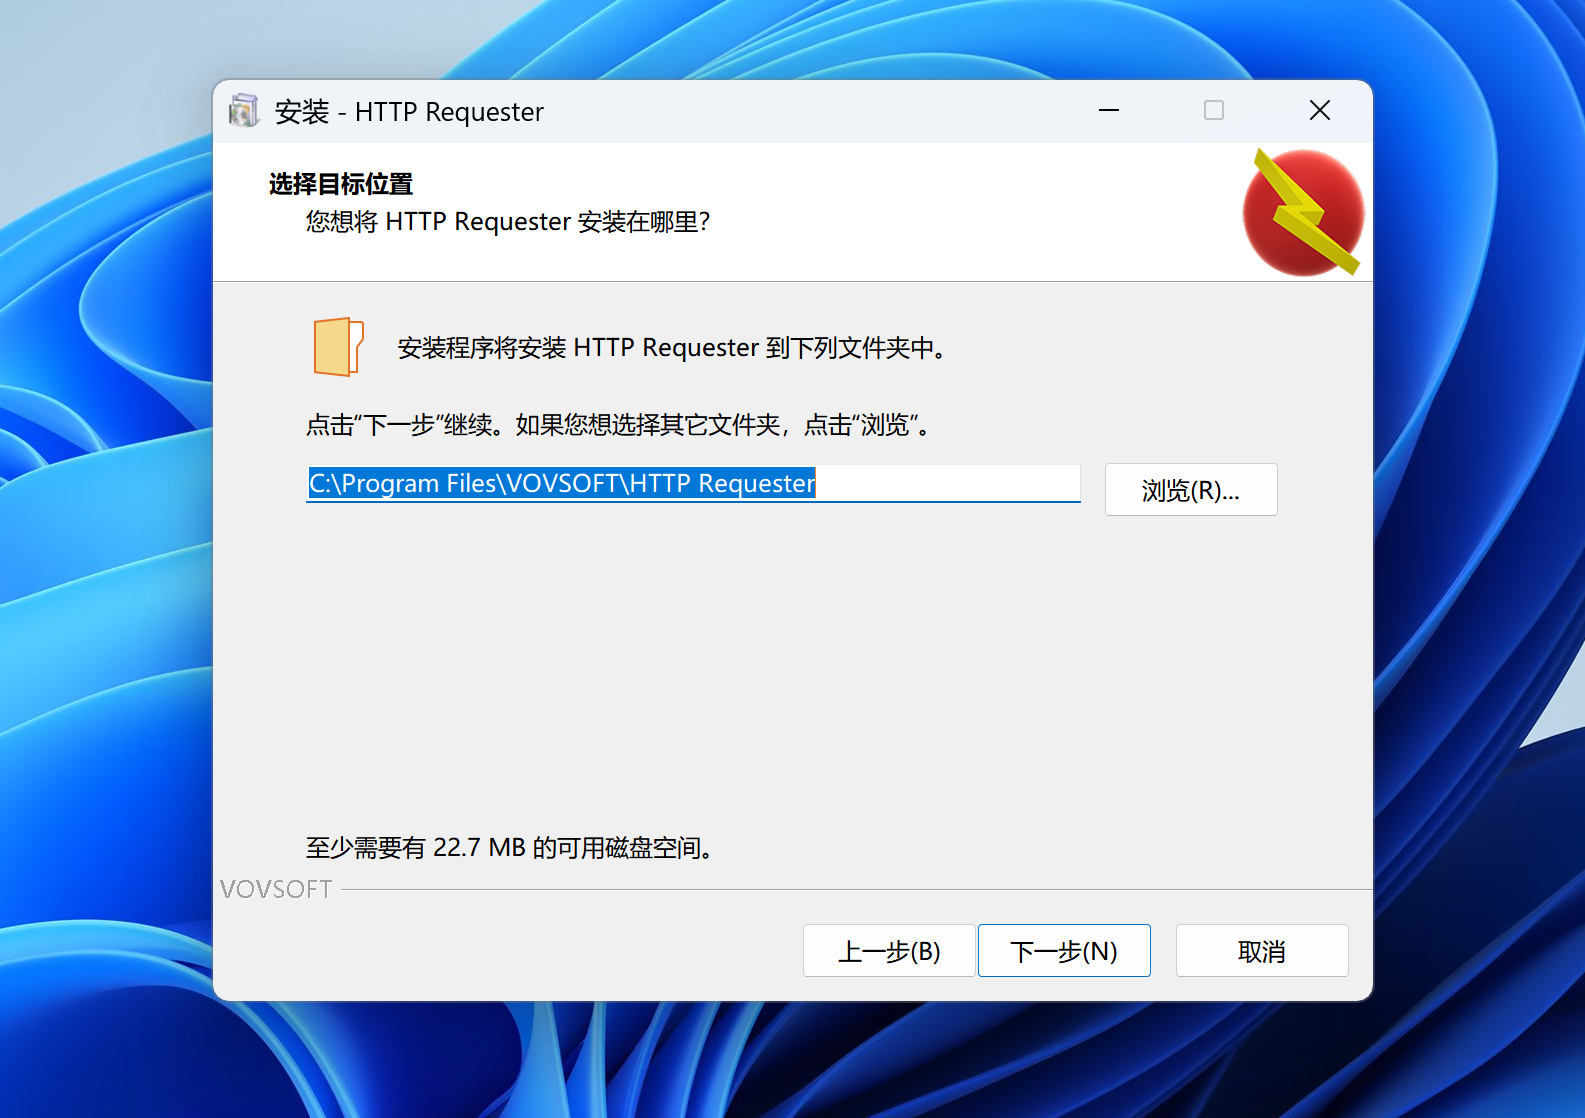Click the installation path text field
Viewport: 1585px width, 1118px height.
692,484
